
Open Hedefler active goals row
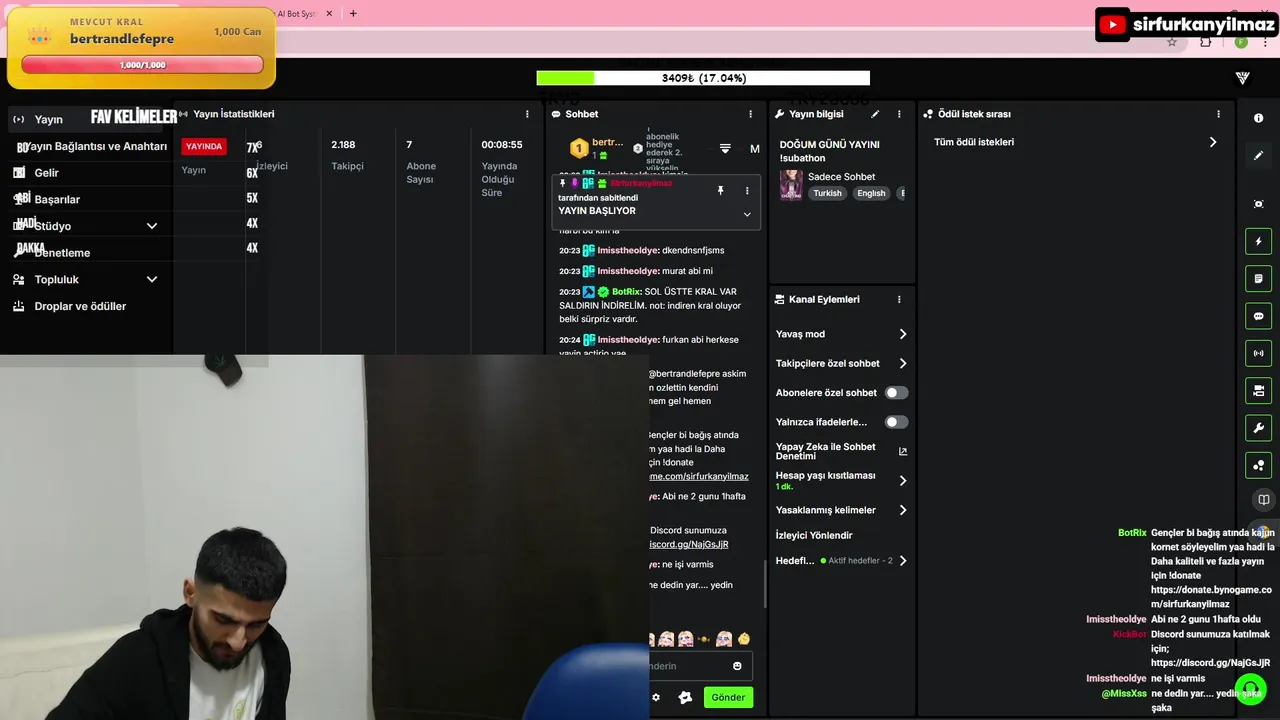[x=841, y=561]
